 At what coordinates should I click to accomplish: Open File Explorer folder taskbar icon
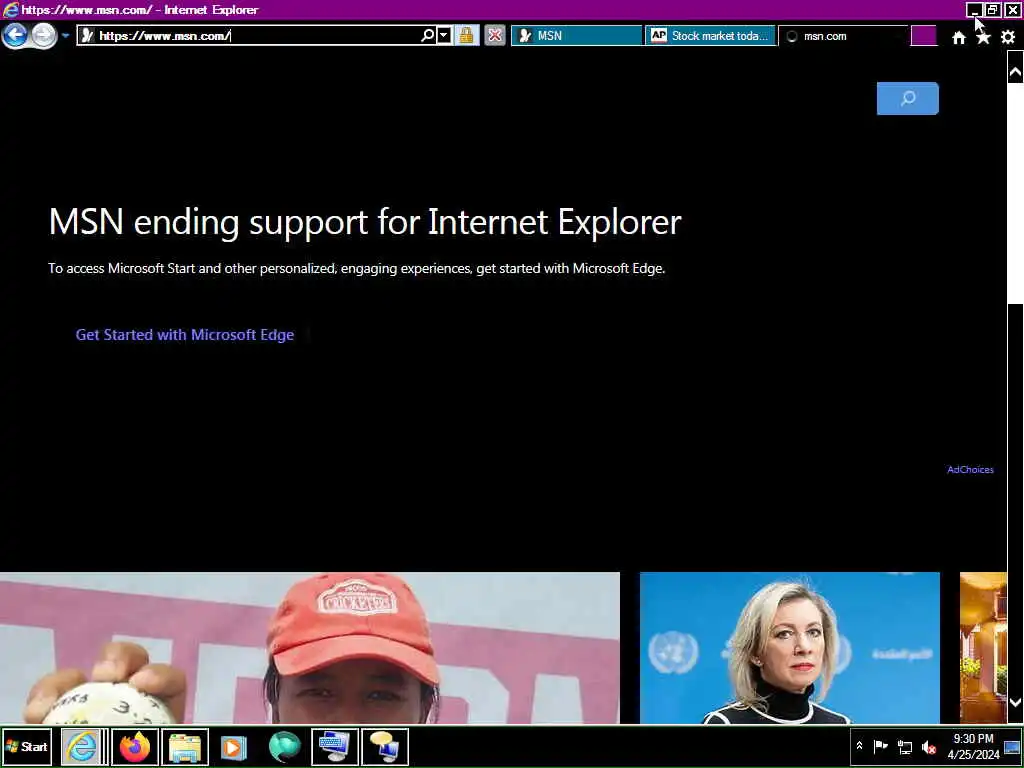[185, 746]
